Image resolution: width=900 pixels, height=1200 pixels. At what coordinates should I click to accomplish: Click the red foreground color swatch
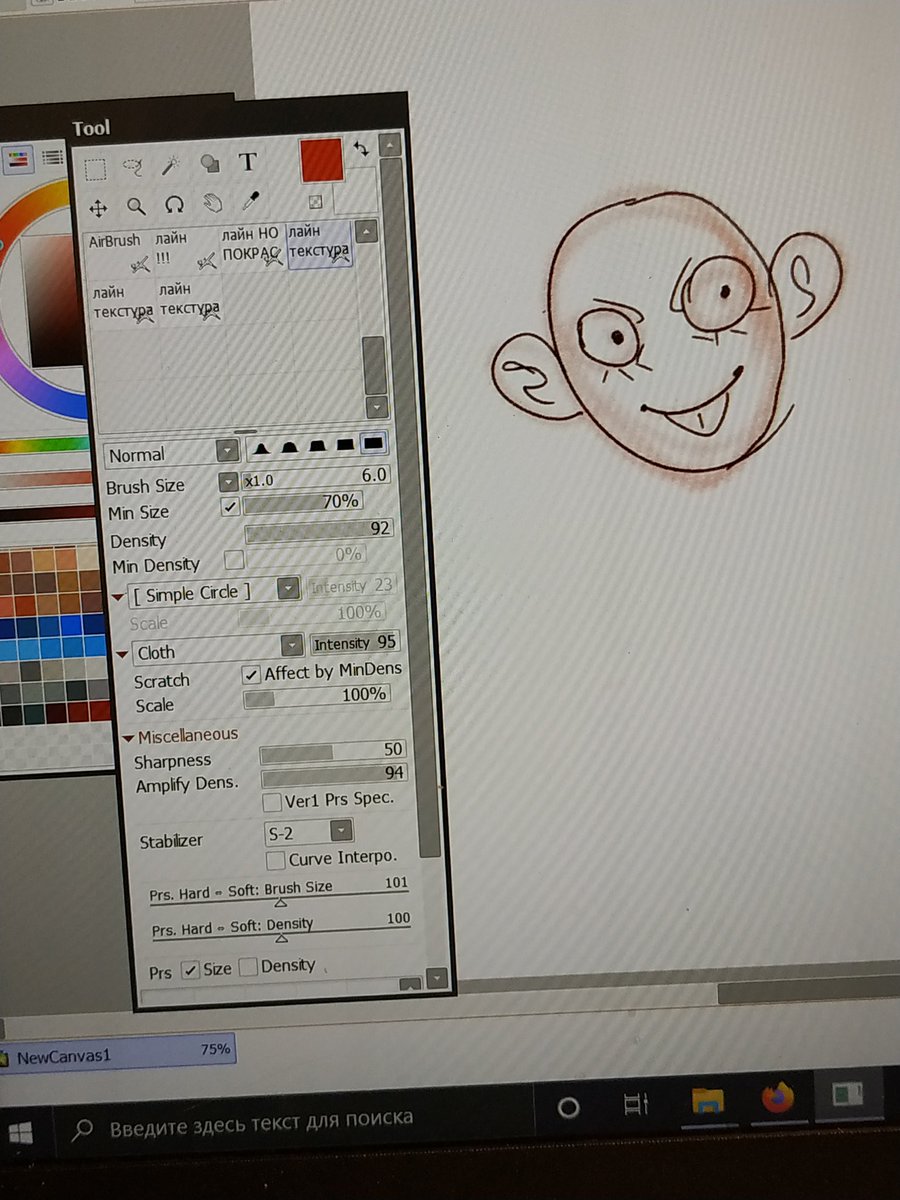tap(321, 160)
